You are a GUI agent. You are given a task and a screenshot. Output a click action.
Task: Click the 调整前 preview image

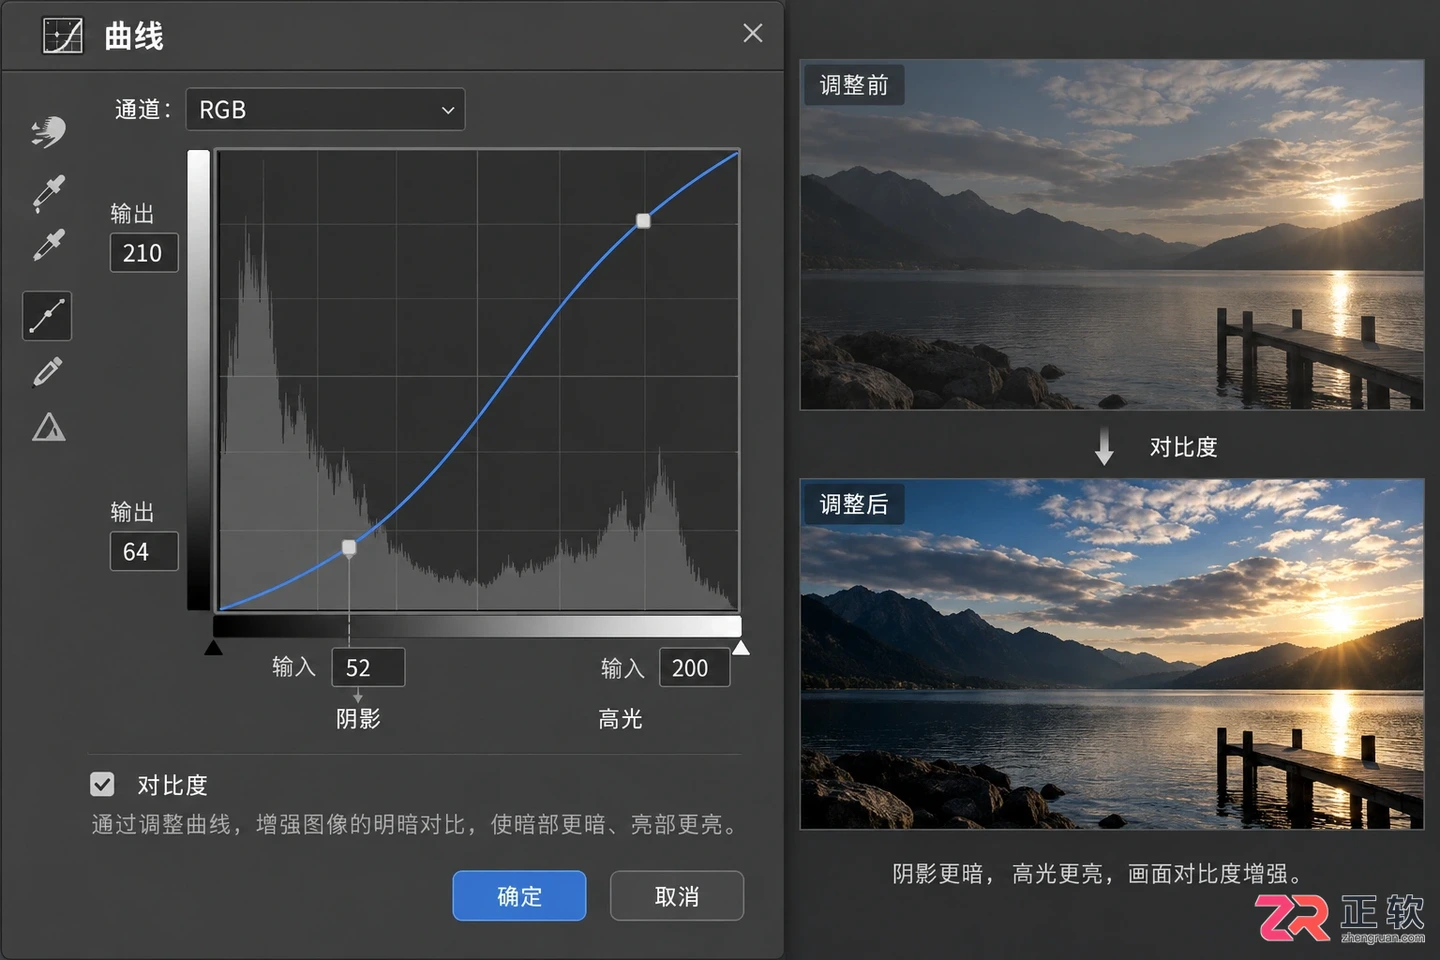(1112, 235)
